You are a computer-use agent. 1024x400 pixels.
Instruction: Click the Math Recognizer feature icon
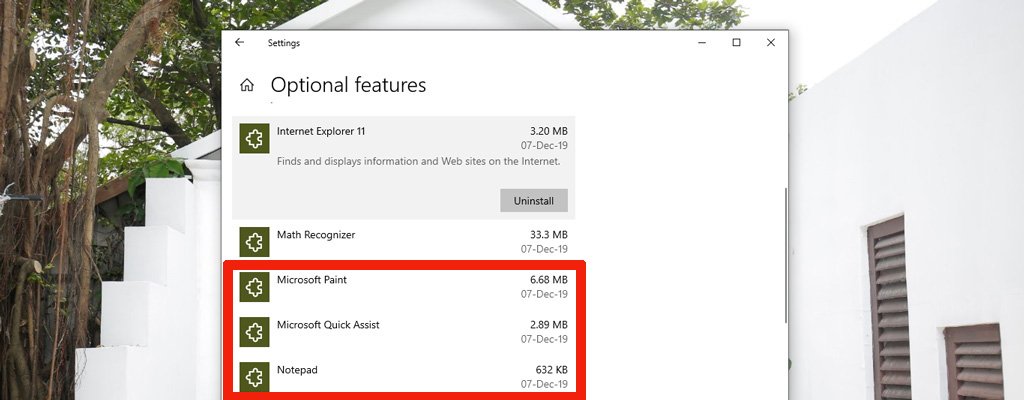255,242
